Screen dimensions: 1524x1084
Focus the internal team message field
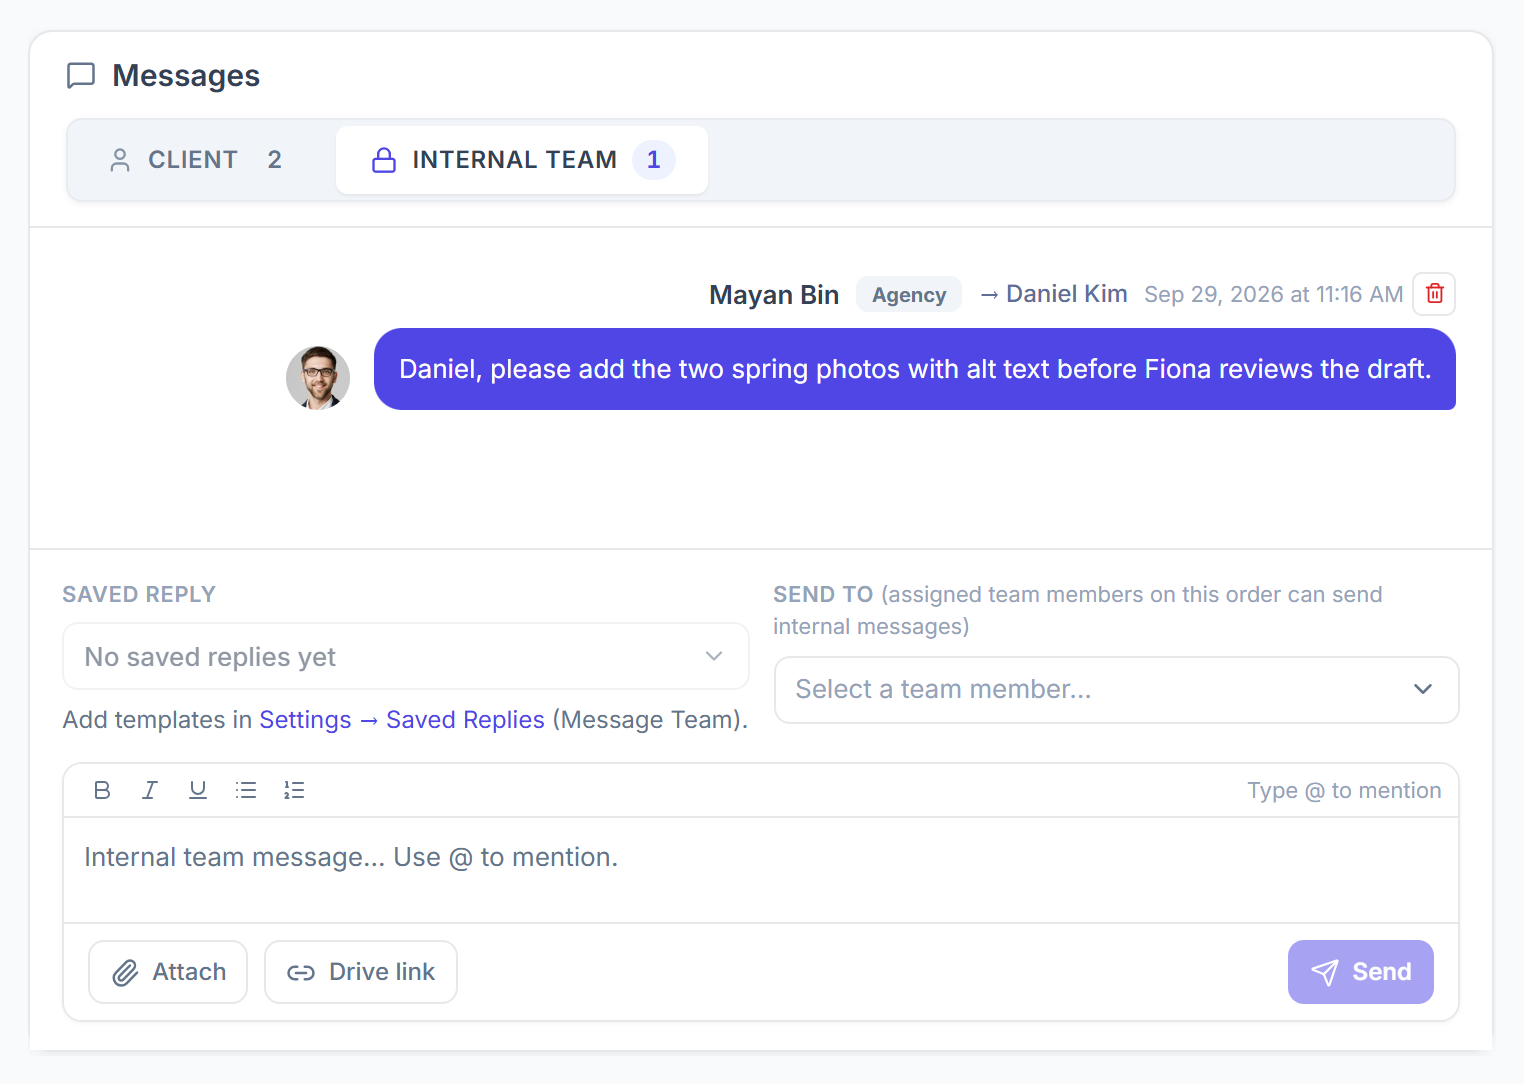[x=761, y=870]
